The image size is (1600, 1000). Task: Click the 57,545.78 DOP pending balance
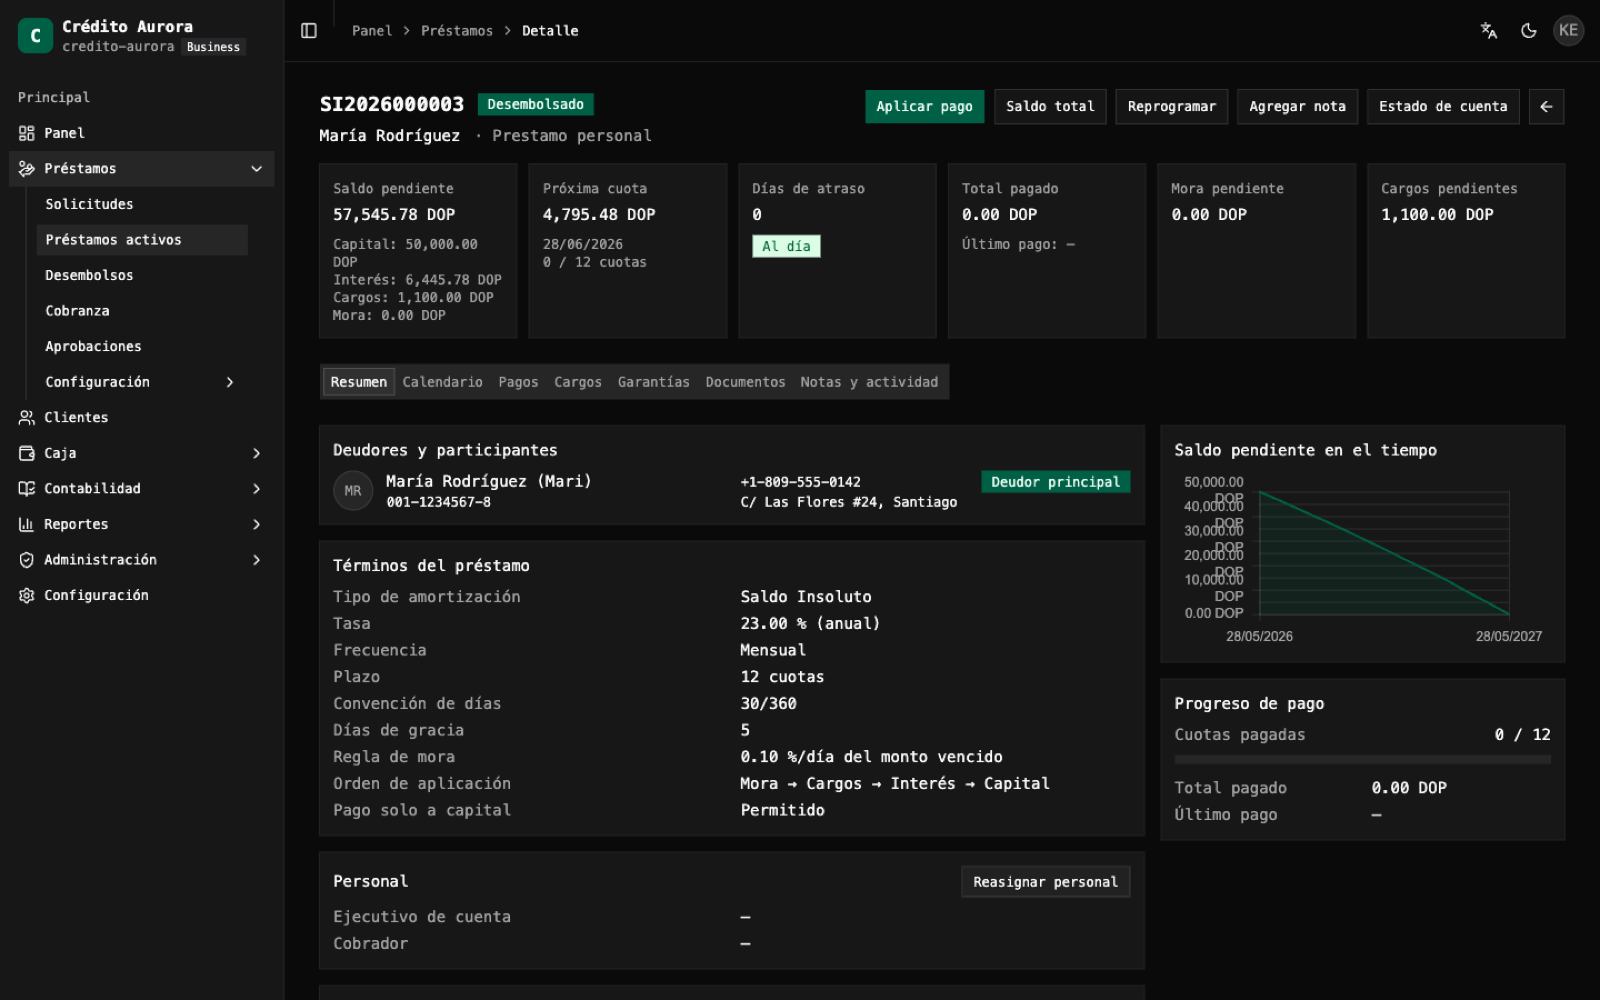(x=394, y=214)
